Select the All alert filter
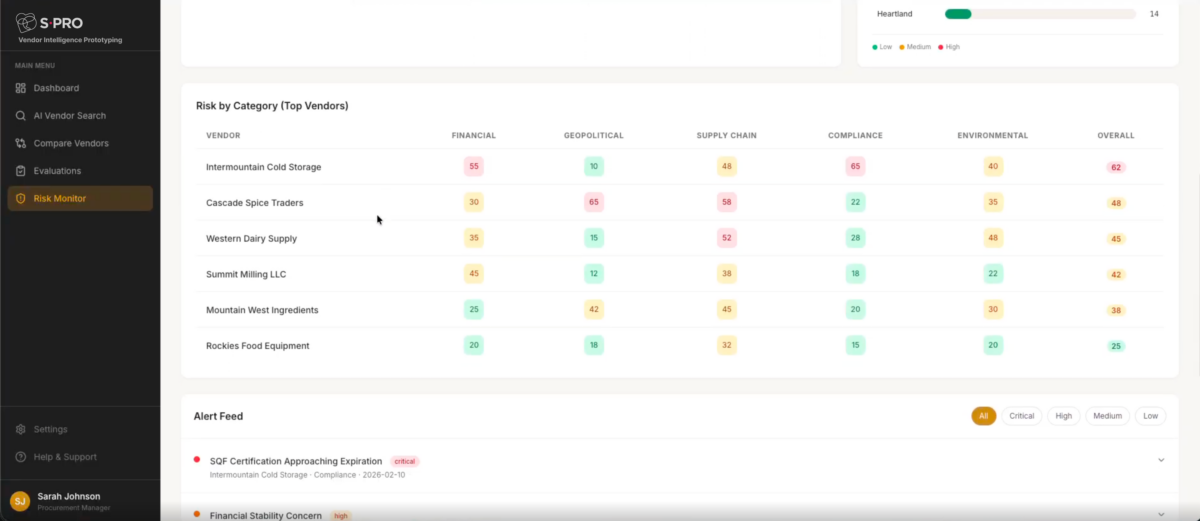Screen dimensions: 1200x521 coord(983,416)
